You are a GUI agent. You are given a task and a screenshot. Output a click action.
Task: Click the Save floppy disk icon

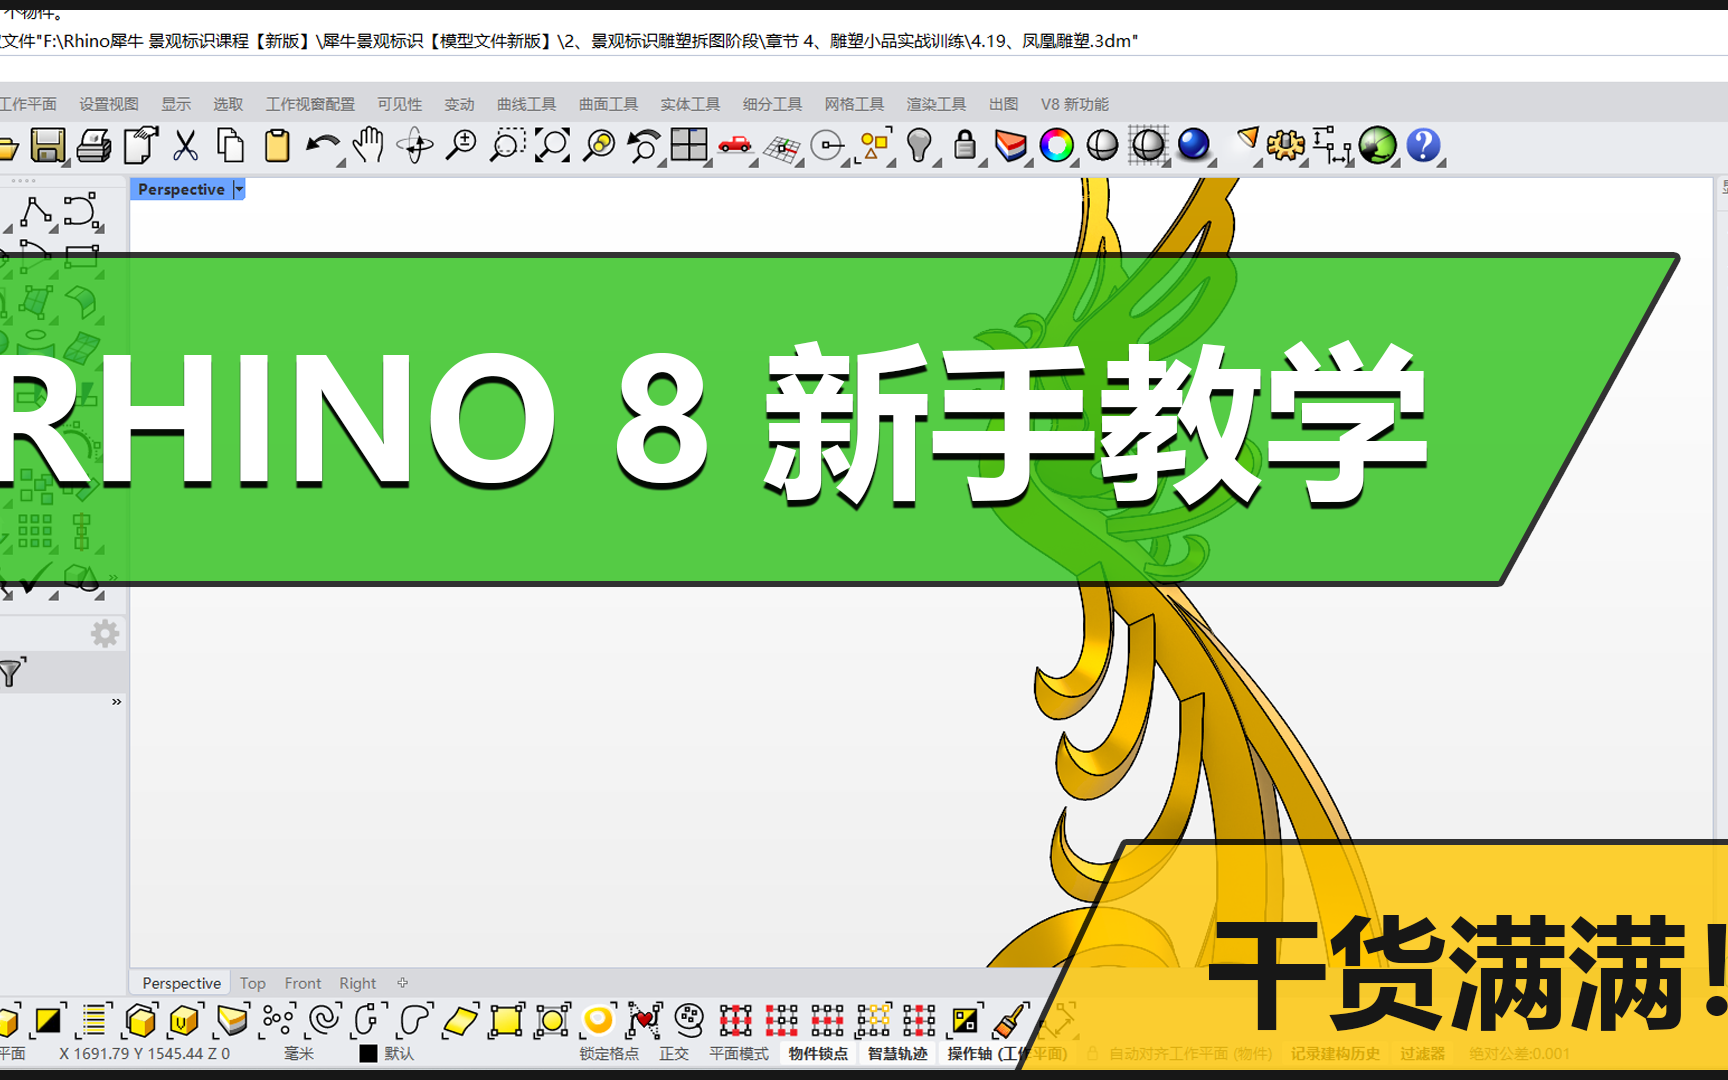(x=47, y=146)
